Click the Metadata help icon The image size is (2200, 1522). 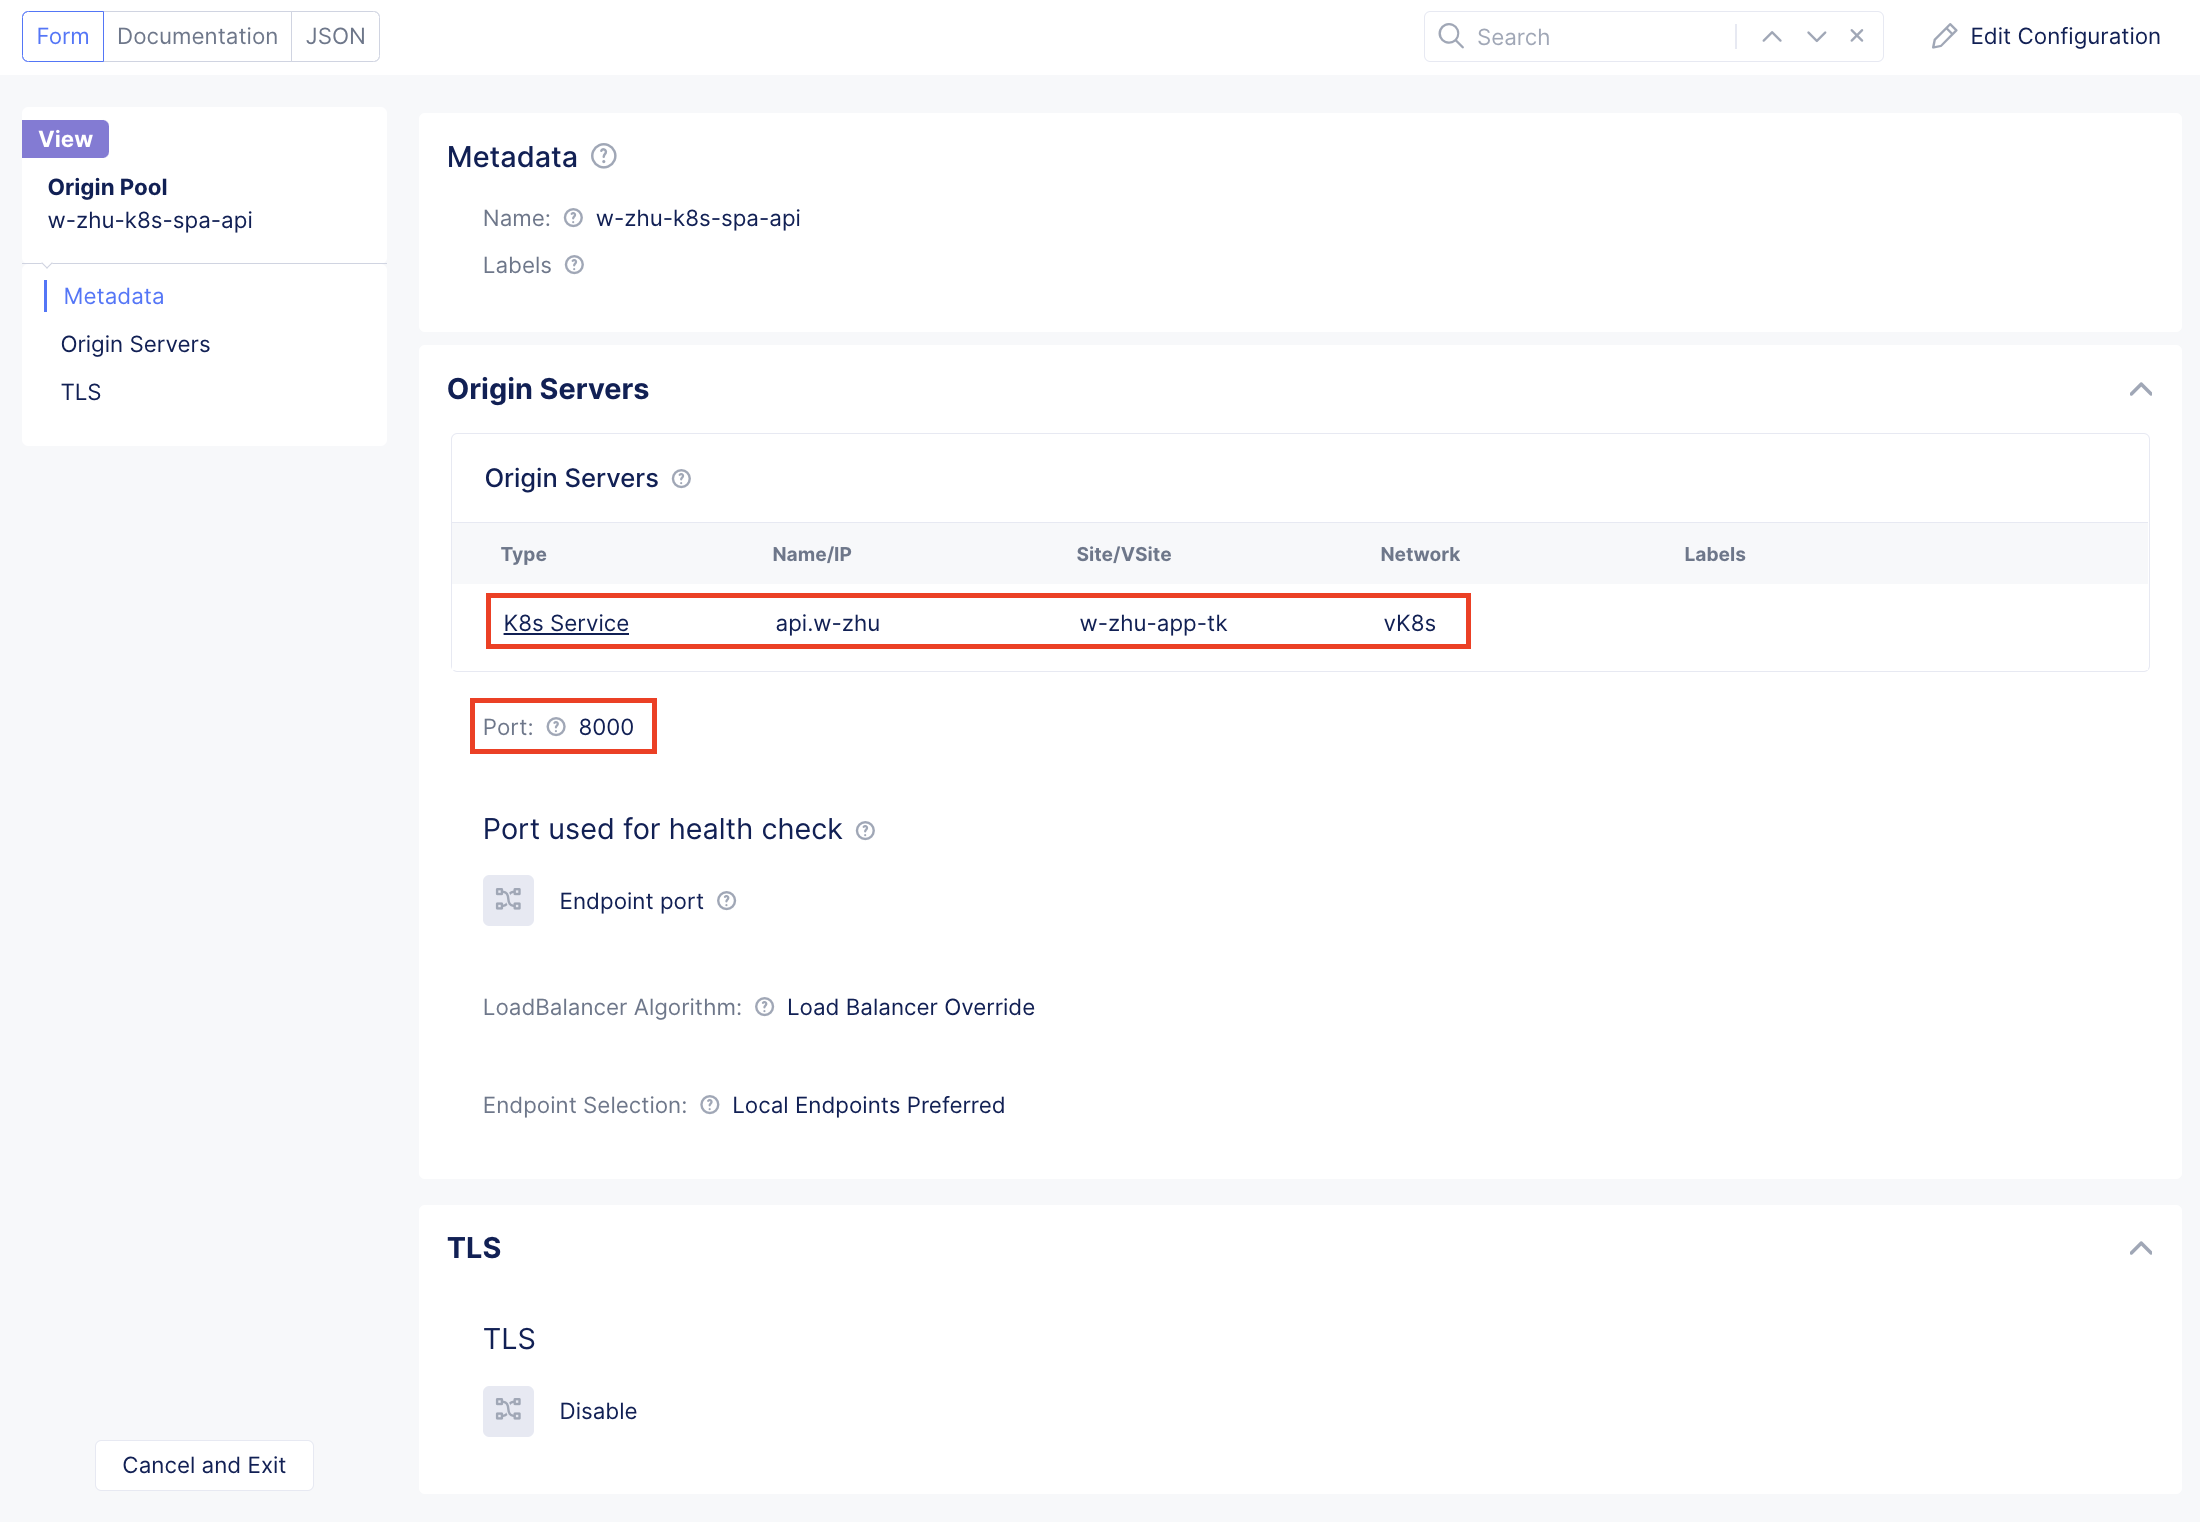(603, 156)
